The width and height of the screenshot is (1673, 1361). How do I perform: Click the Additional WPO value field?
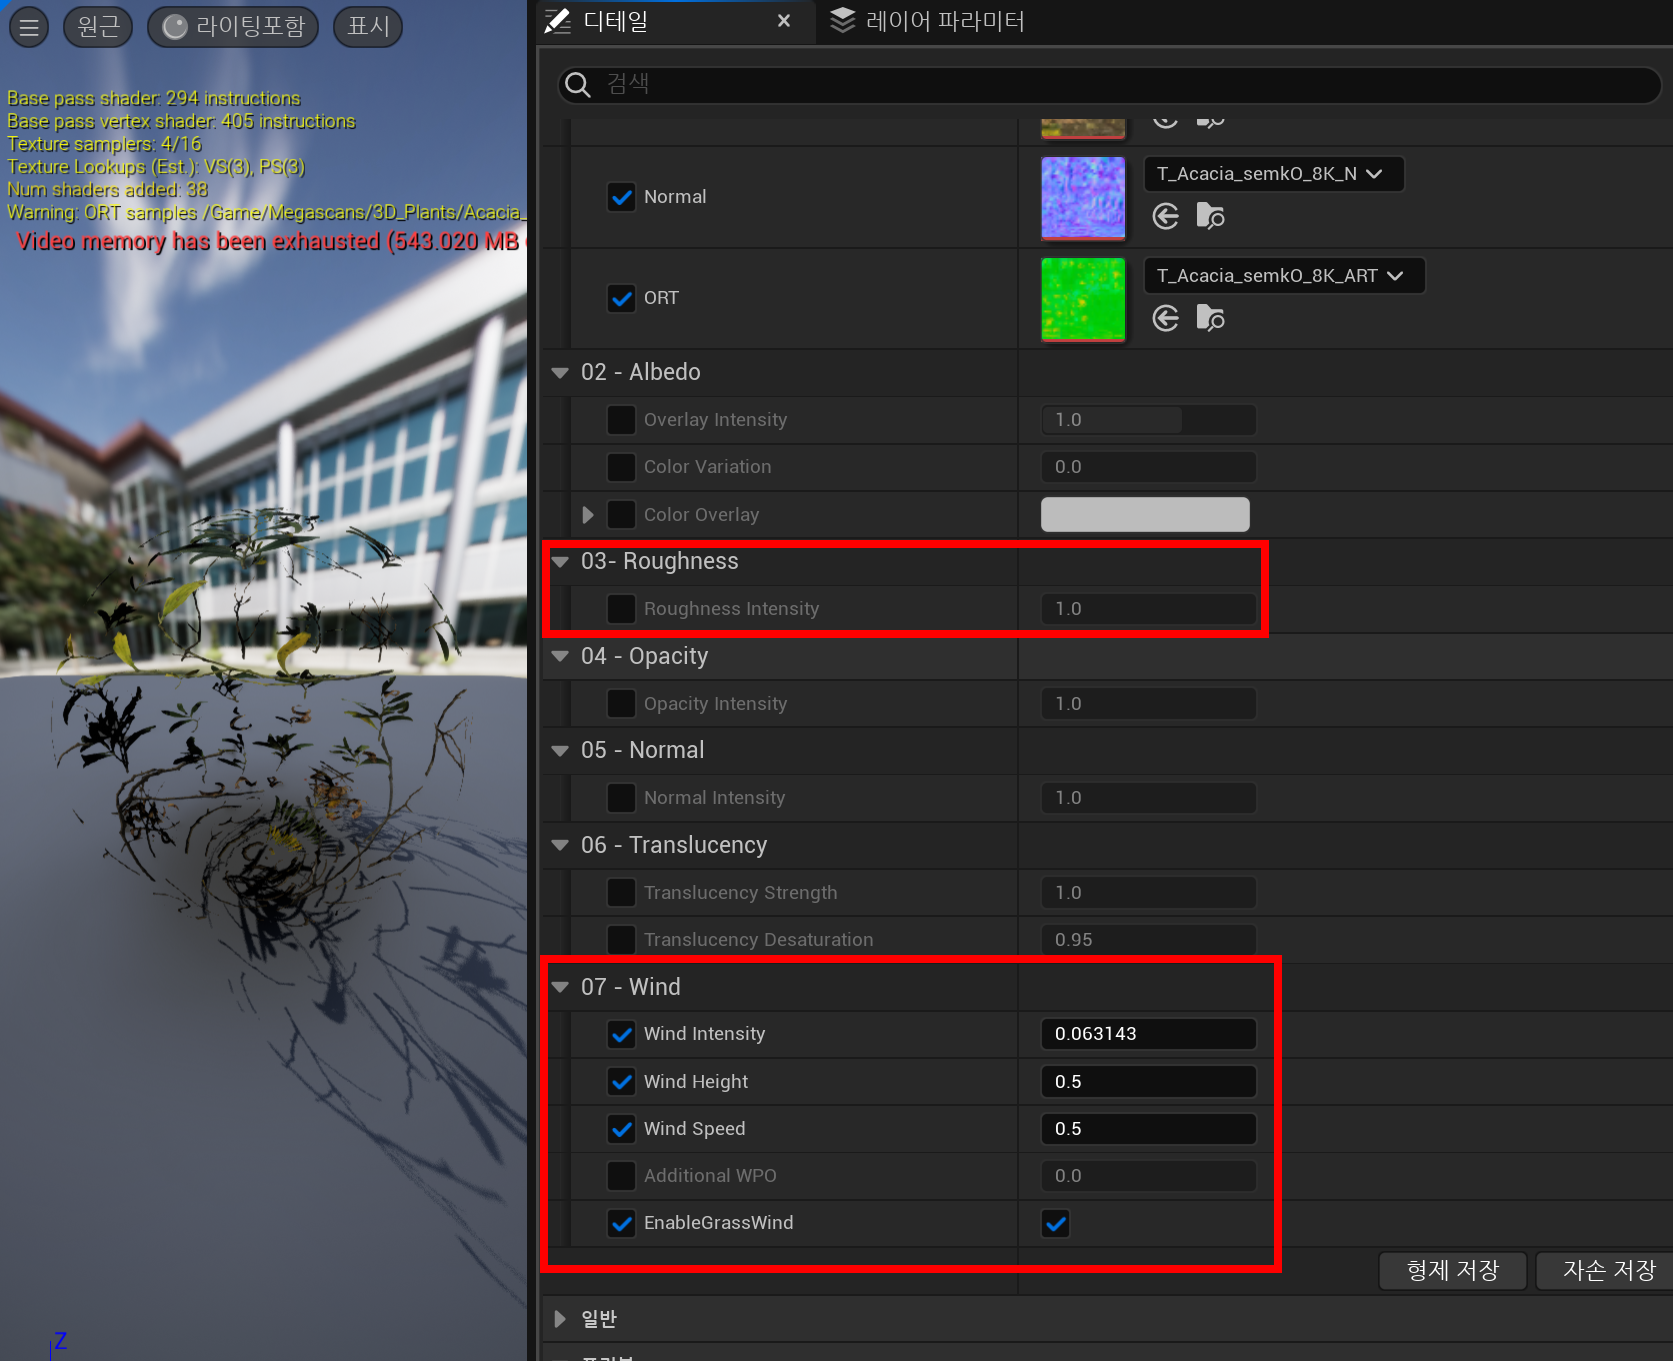click(x=1148, y=1176)
